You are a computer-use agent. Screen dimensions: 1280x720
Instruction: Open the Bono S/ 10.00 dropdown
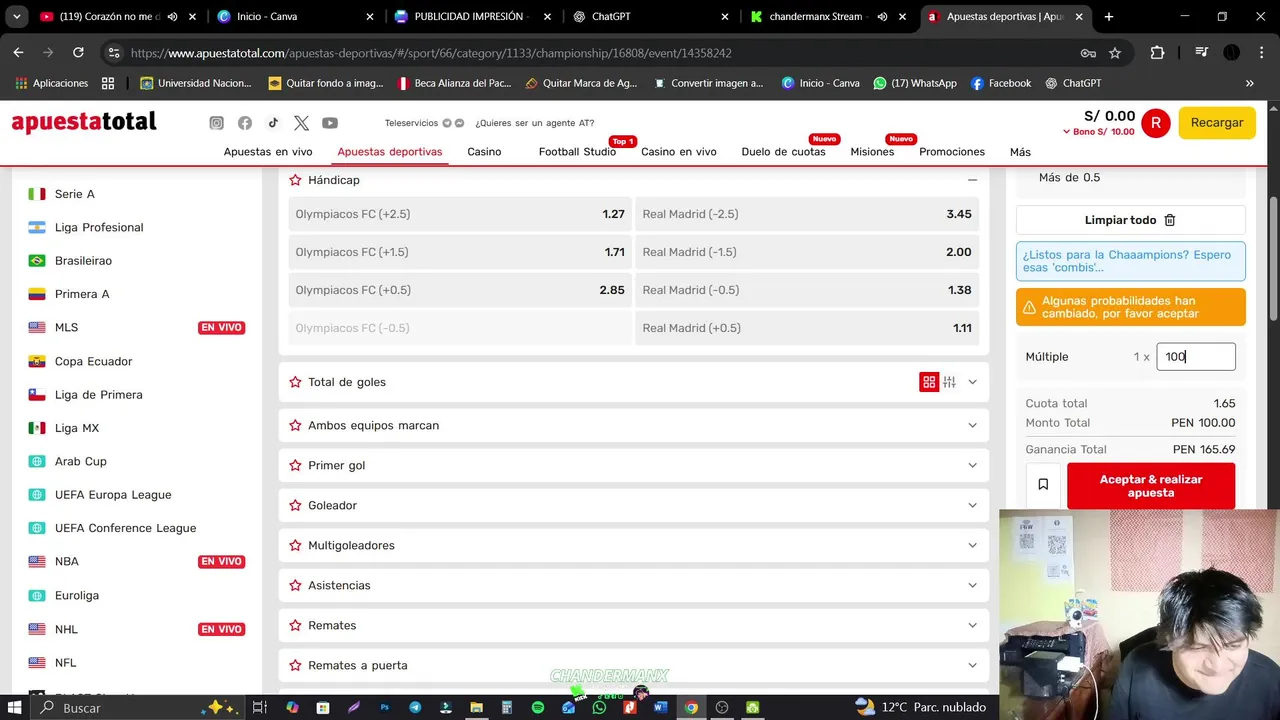point(1099,132)
